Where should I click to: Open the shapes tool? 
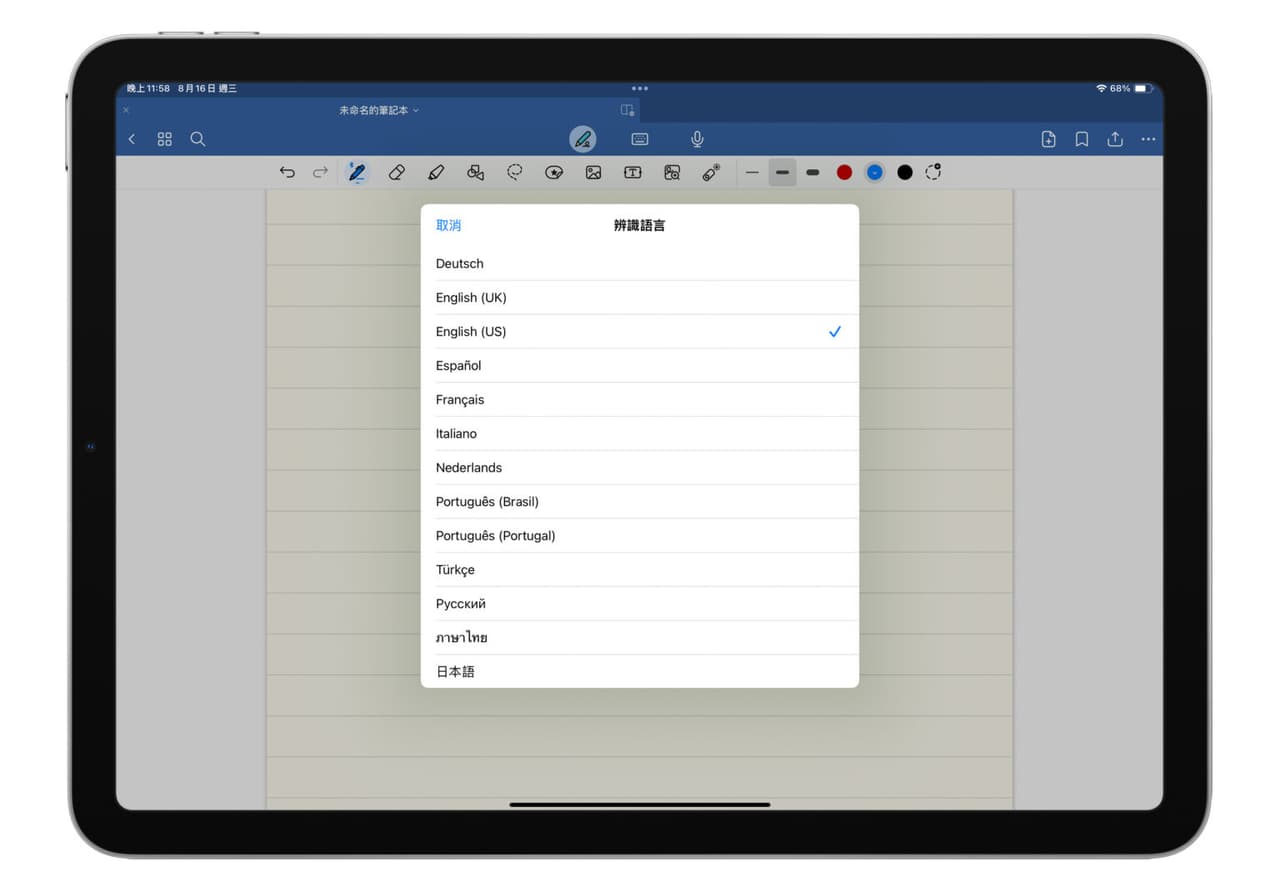475,172
